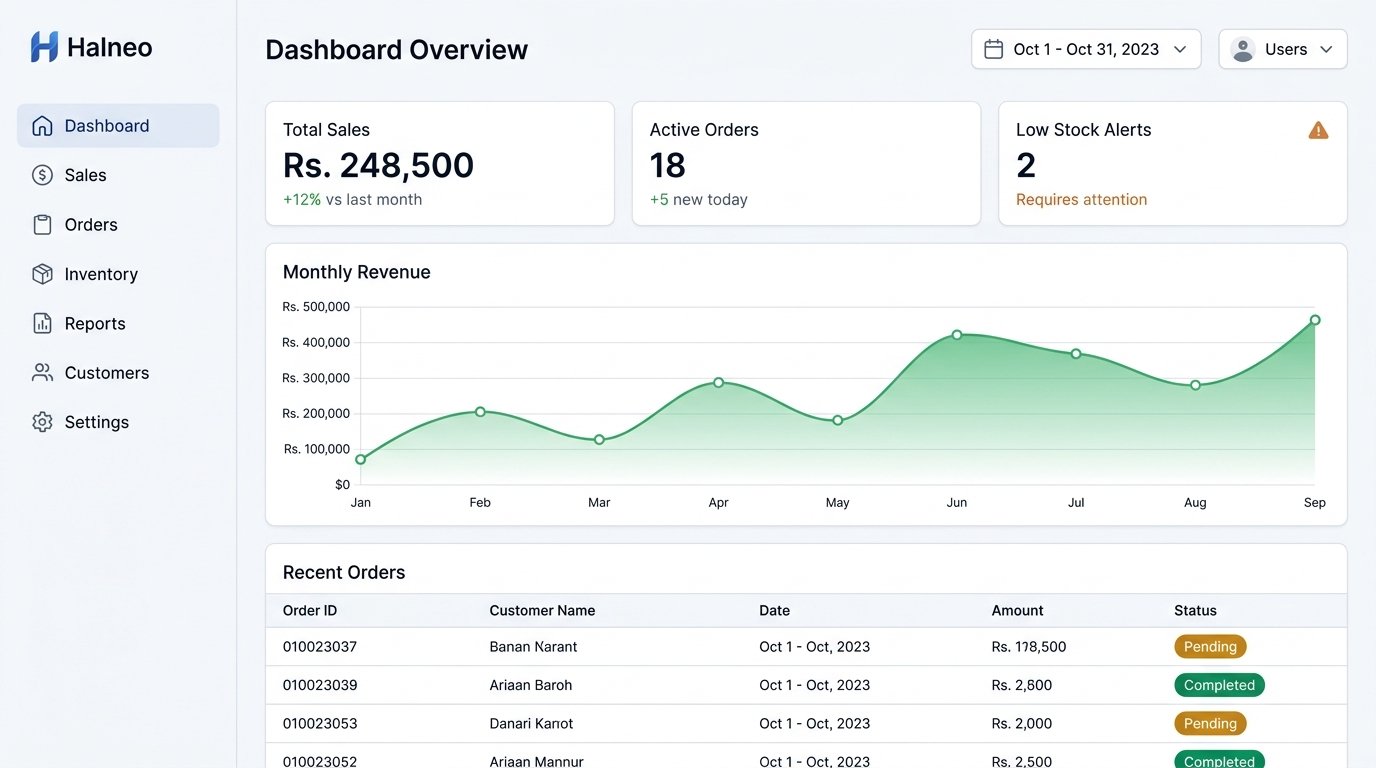Click the Completed badge for order 010023052

click(x=1219, y=761)
